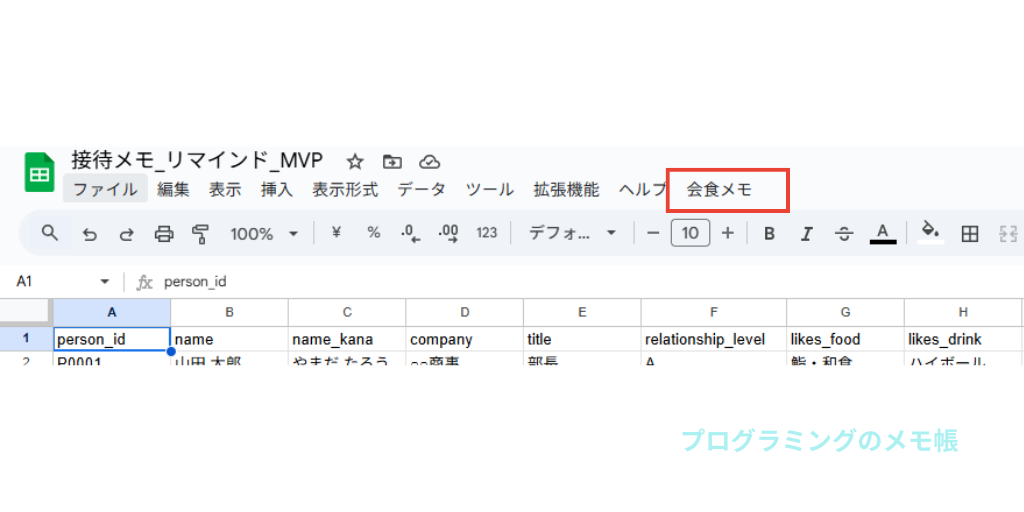This screenshot has height=512, width=1024.
Task: Activate the paint format roller
Action: pyautogui.click(x=201, y=234)
